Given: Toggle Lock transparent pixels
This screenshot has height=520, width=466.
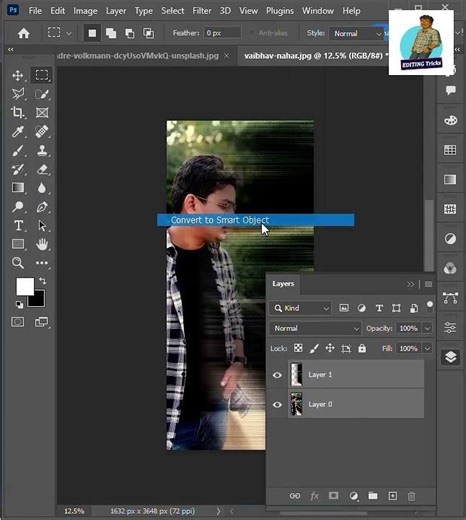Looking at the screenshot, I should (298, 348).
